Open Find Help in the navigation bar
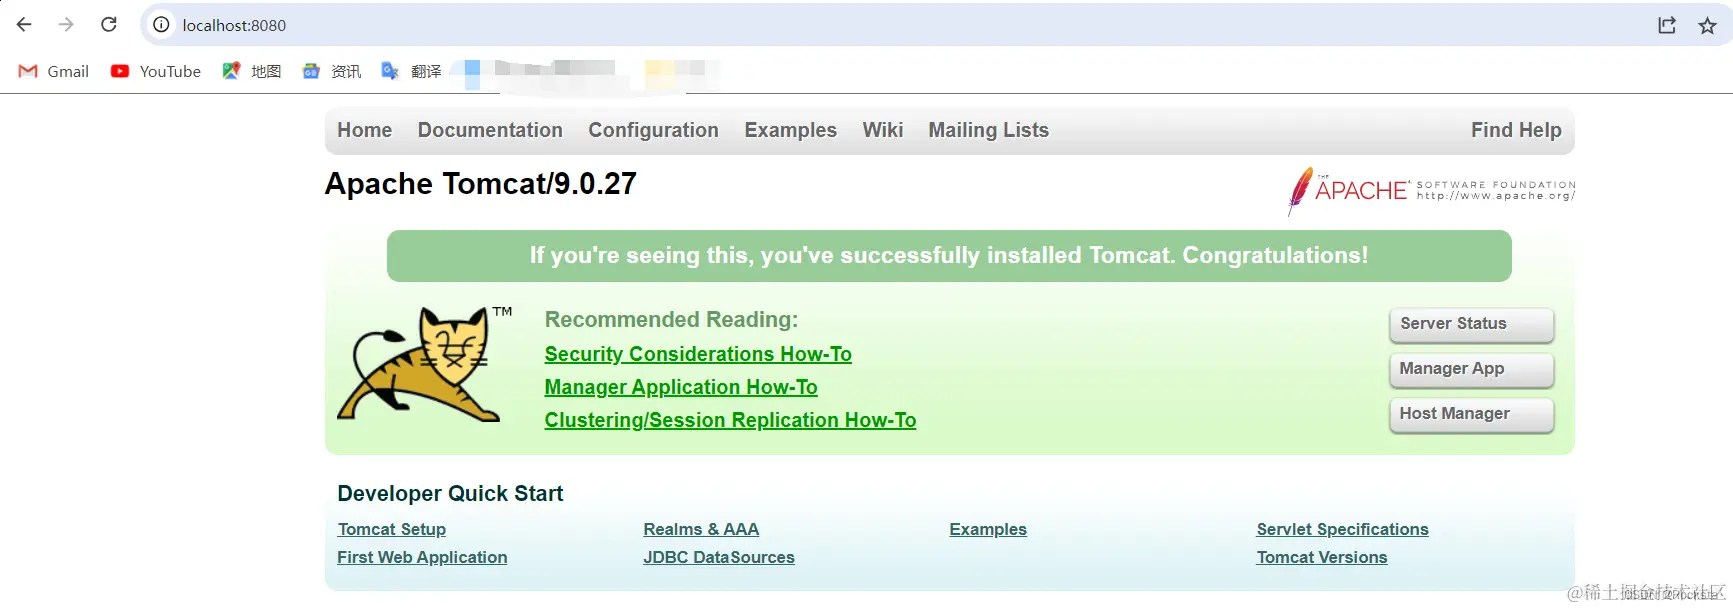This screenshot has height=609, width=1733. (x=1516, y=130)
